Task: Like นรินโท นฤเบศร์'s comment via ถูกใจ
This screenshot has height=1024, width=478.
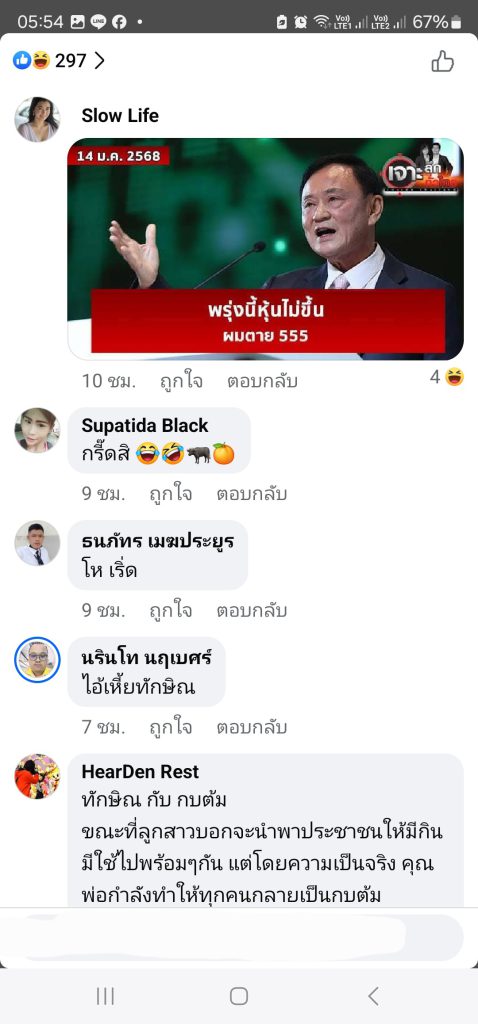Action: click(170, 727)
